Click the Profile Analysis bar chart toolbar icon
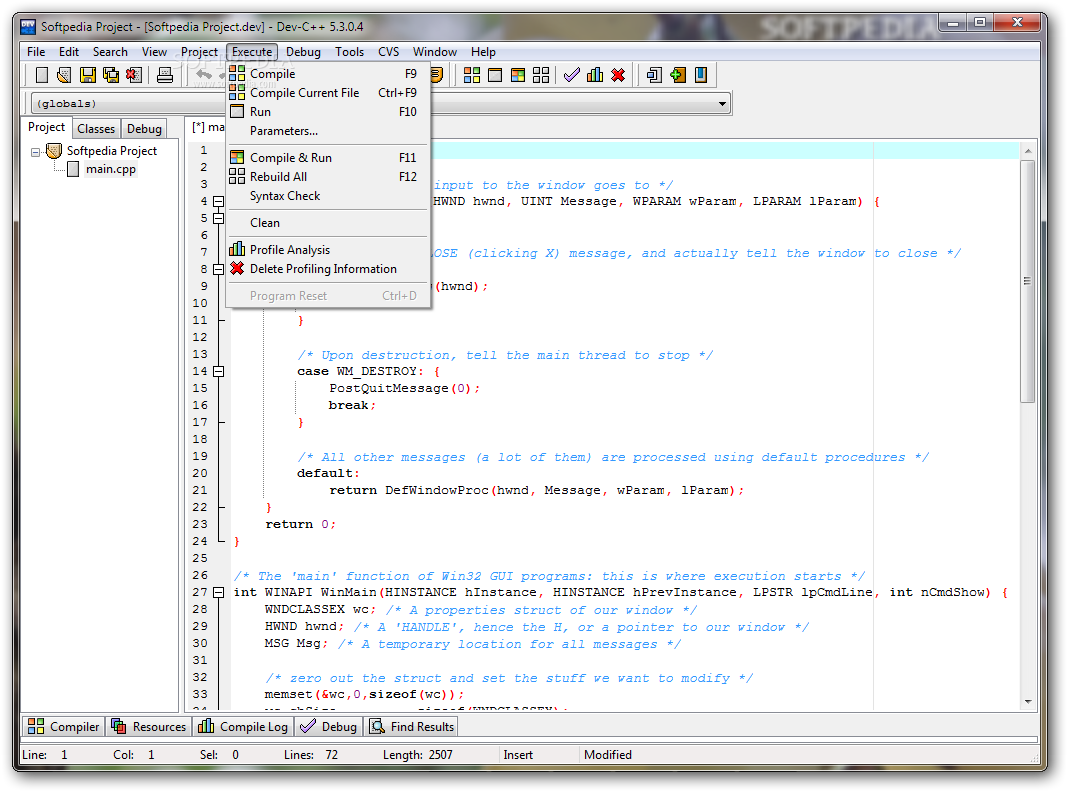Image resolution: width=1068 pixels, height=792 pixels. [595, 75]
